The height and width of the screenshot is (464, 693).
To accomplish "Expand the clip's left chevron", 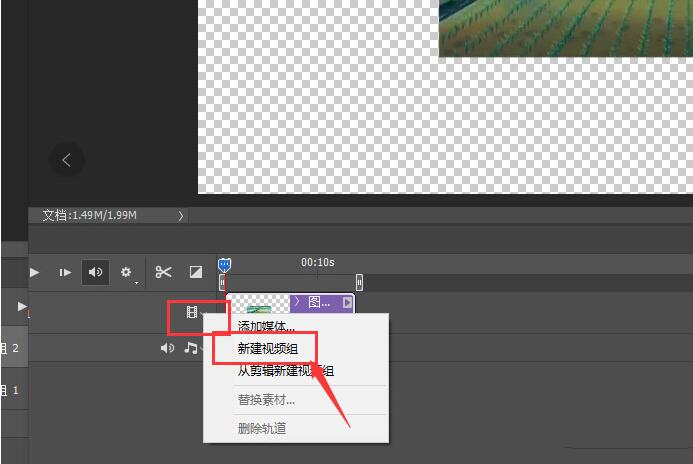I will click(x=297, y=302).
